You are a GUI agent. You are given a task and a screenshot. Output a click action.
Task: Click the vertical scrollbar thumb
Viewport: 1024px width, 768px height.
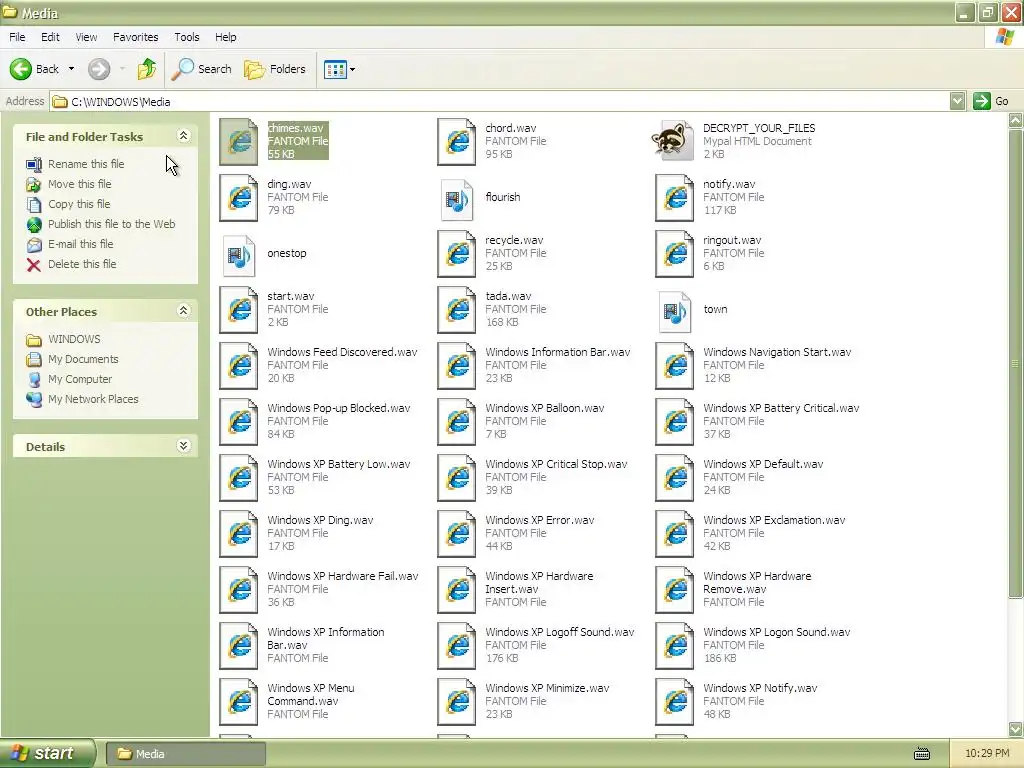[x=1016, y=362]
